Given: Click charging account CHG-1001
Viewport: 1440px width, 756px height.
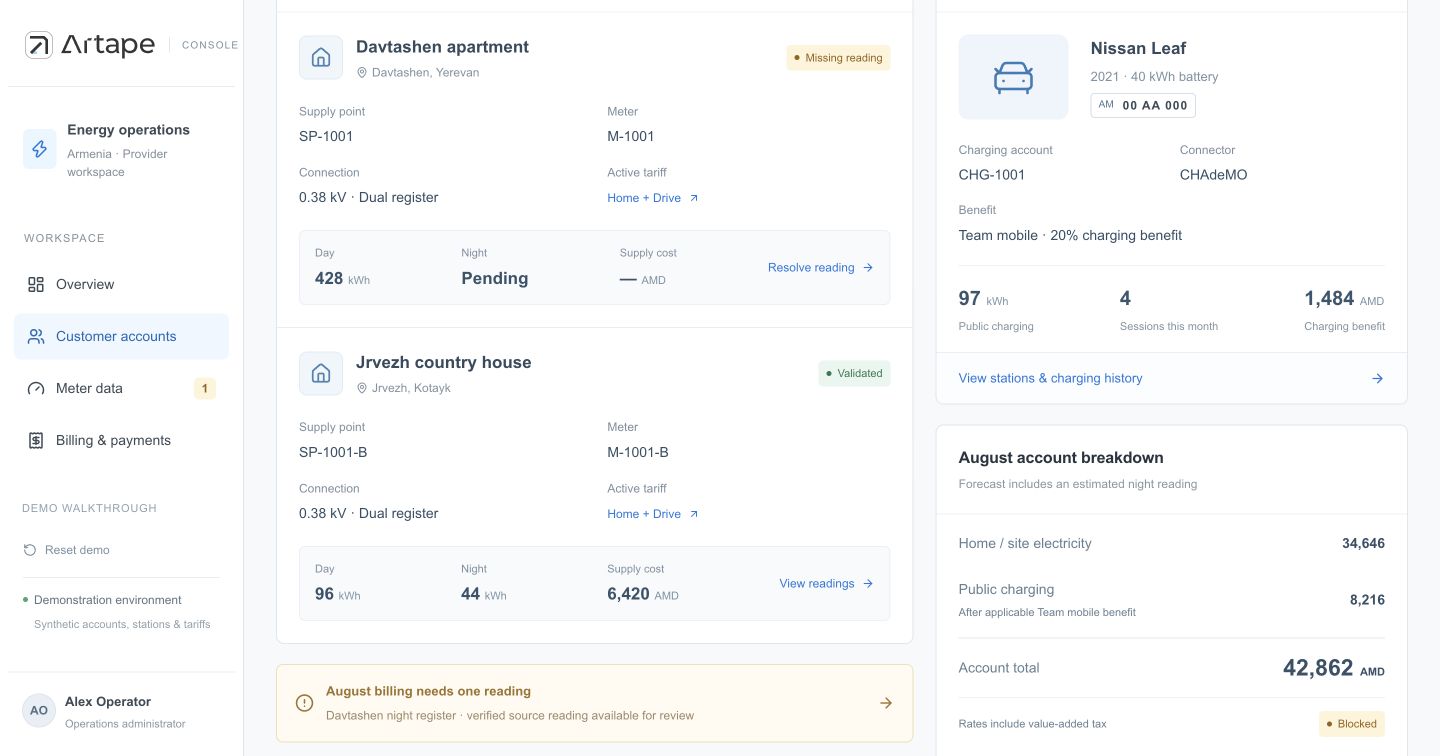Looking at the screenshot, I should (x=992, y=175).
